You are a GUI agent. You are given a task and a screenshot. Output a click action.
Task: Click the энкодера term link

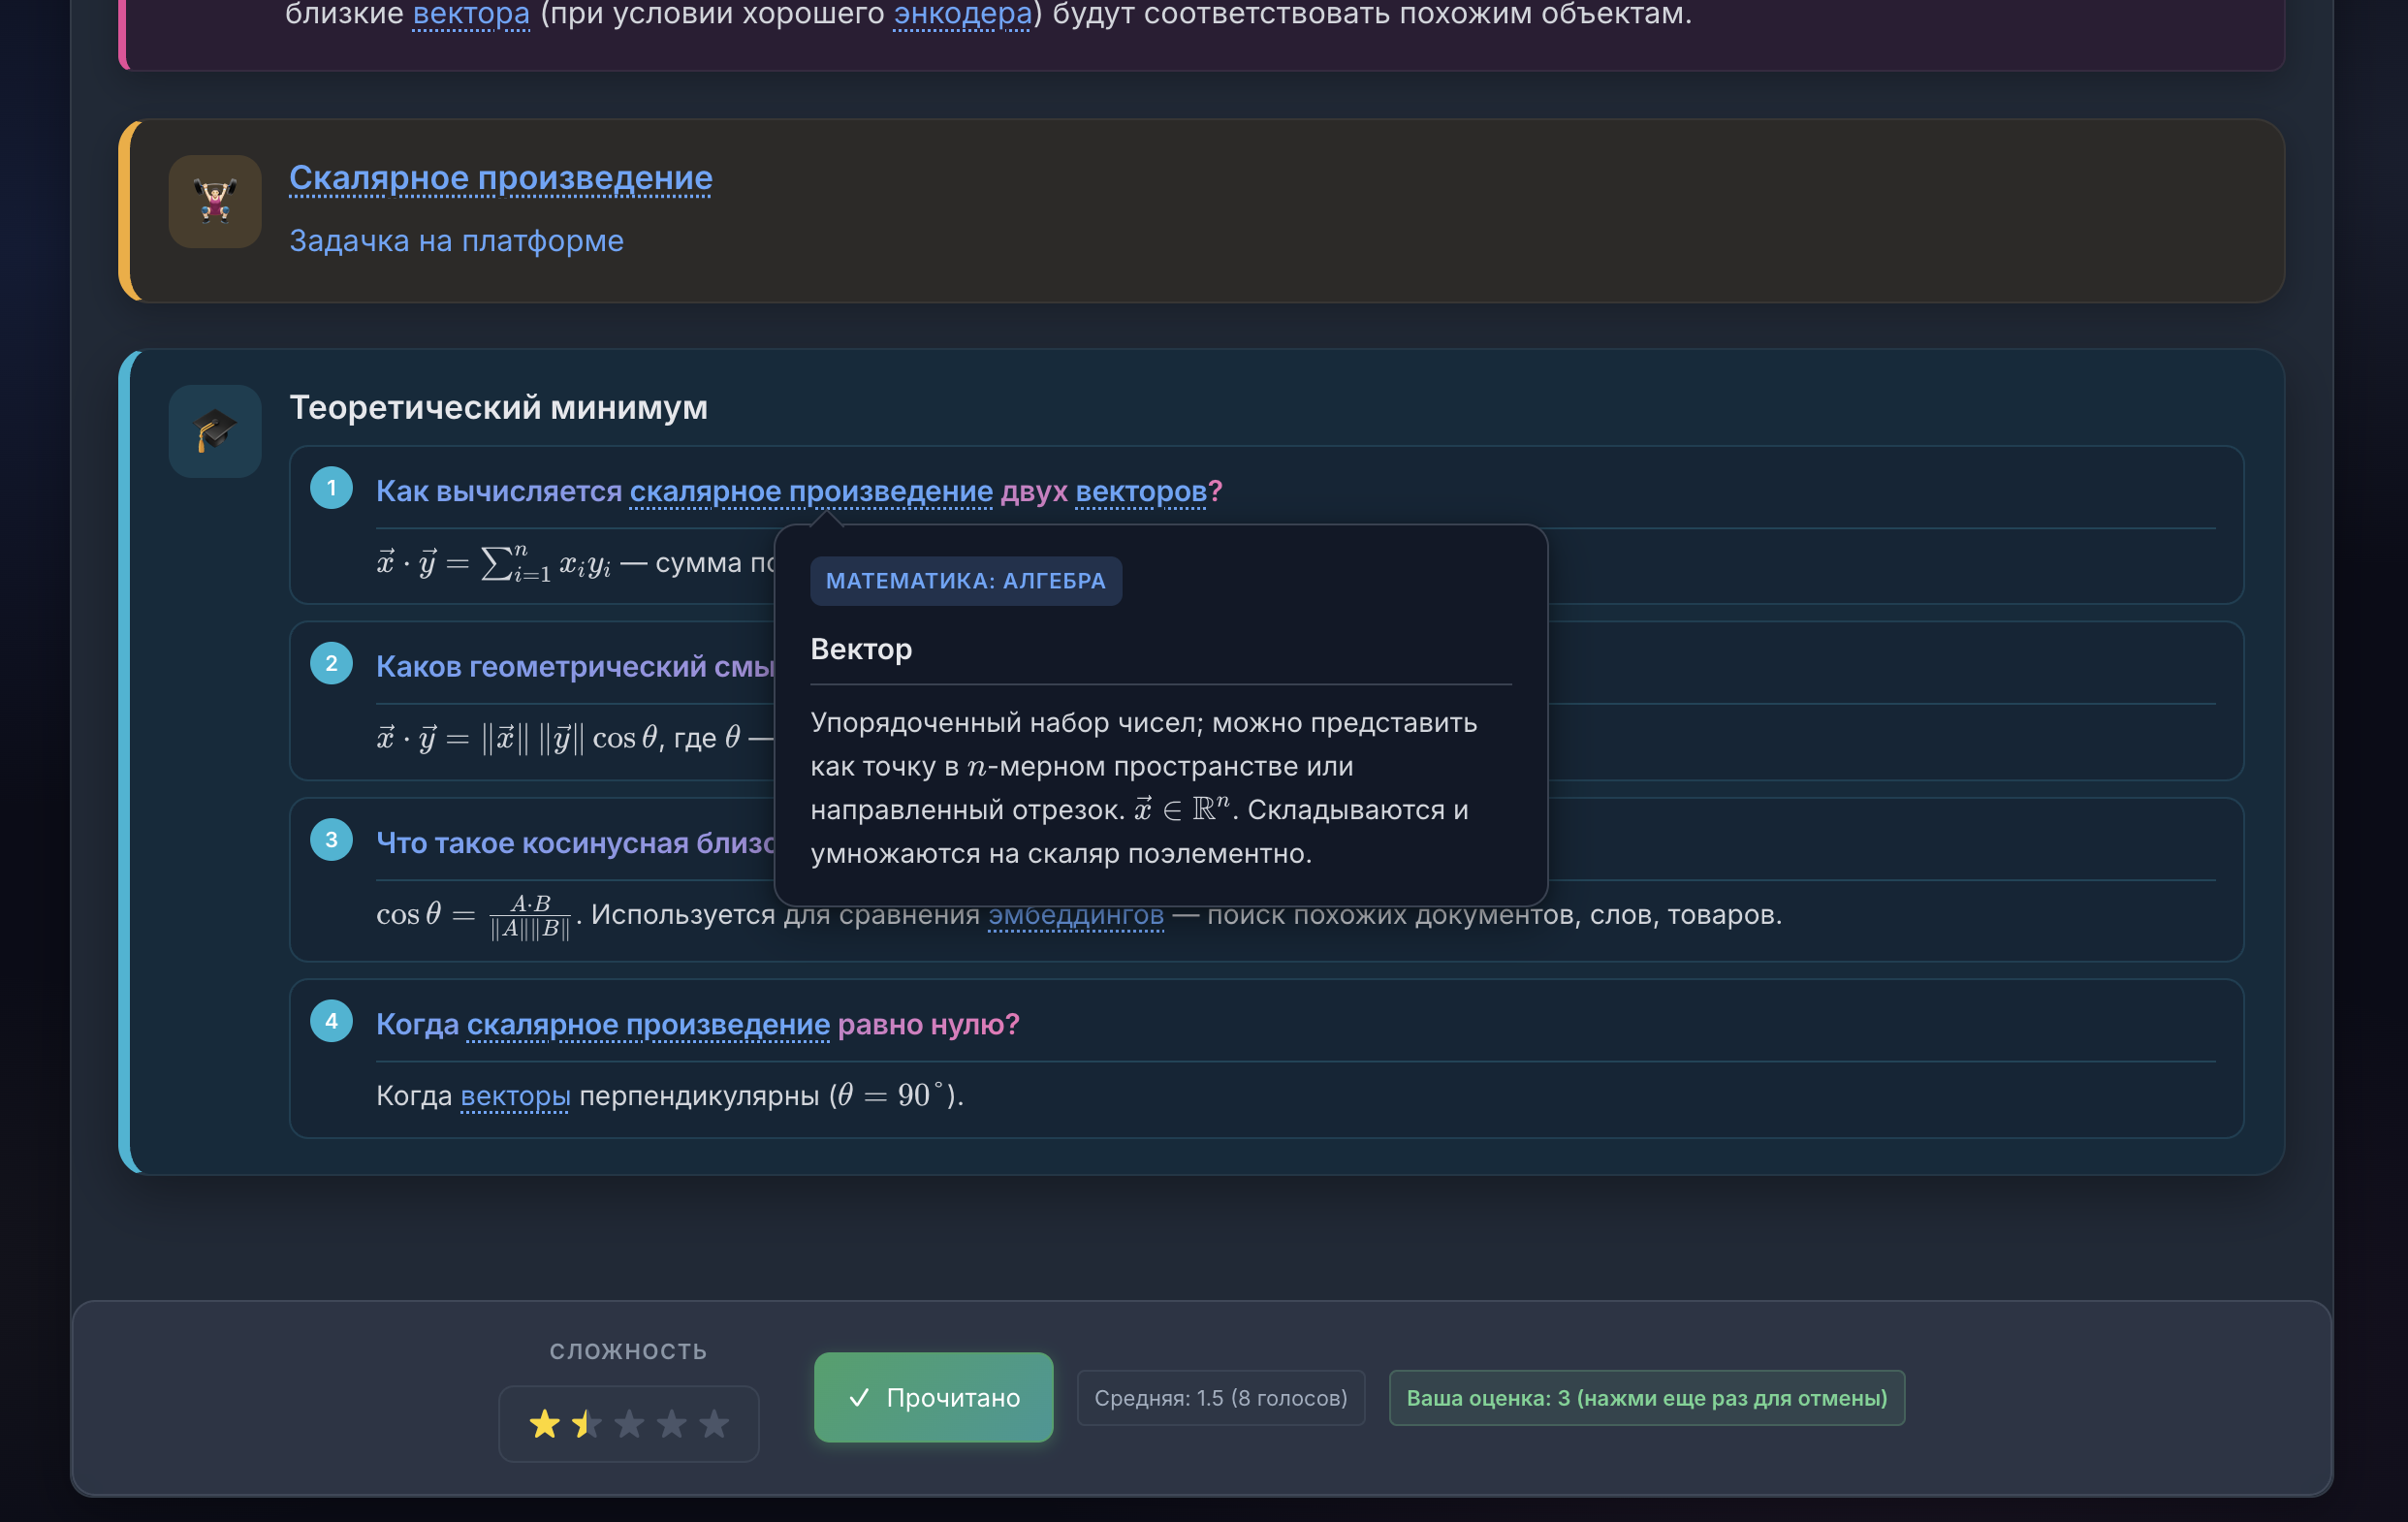962,14
